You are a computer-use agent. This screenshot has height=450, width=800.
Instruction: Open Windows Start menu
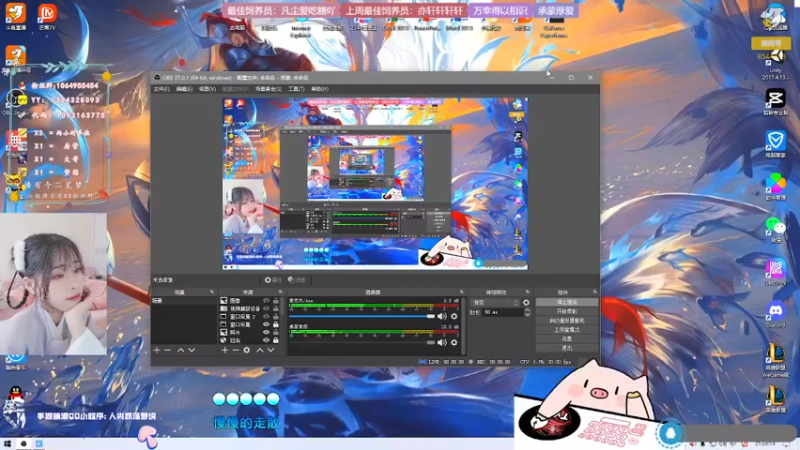point(7,443)
